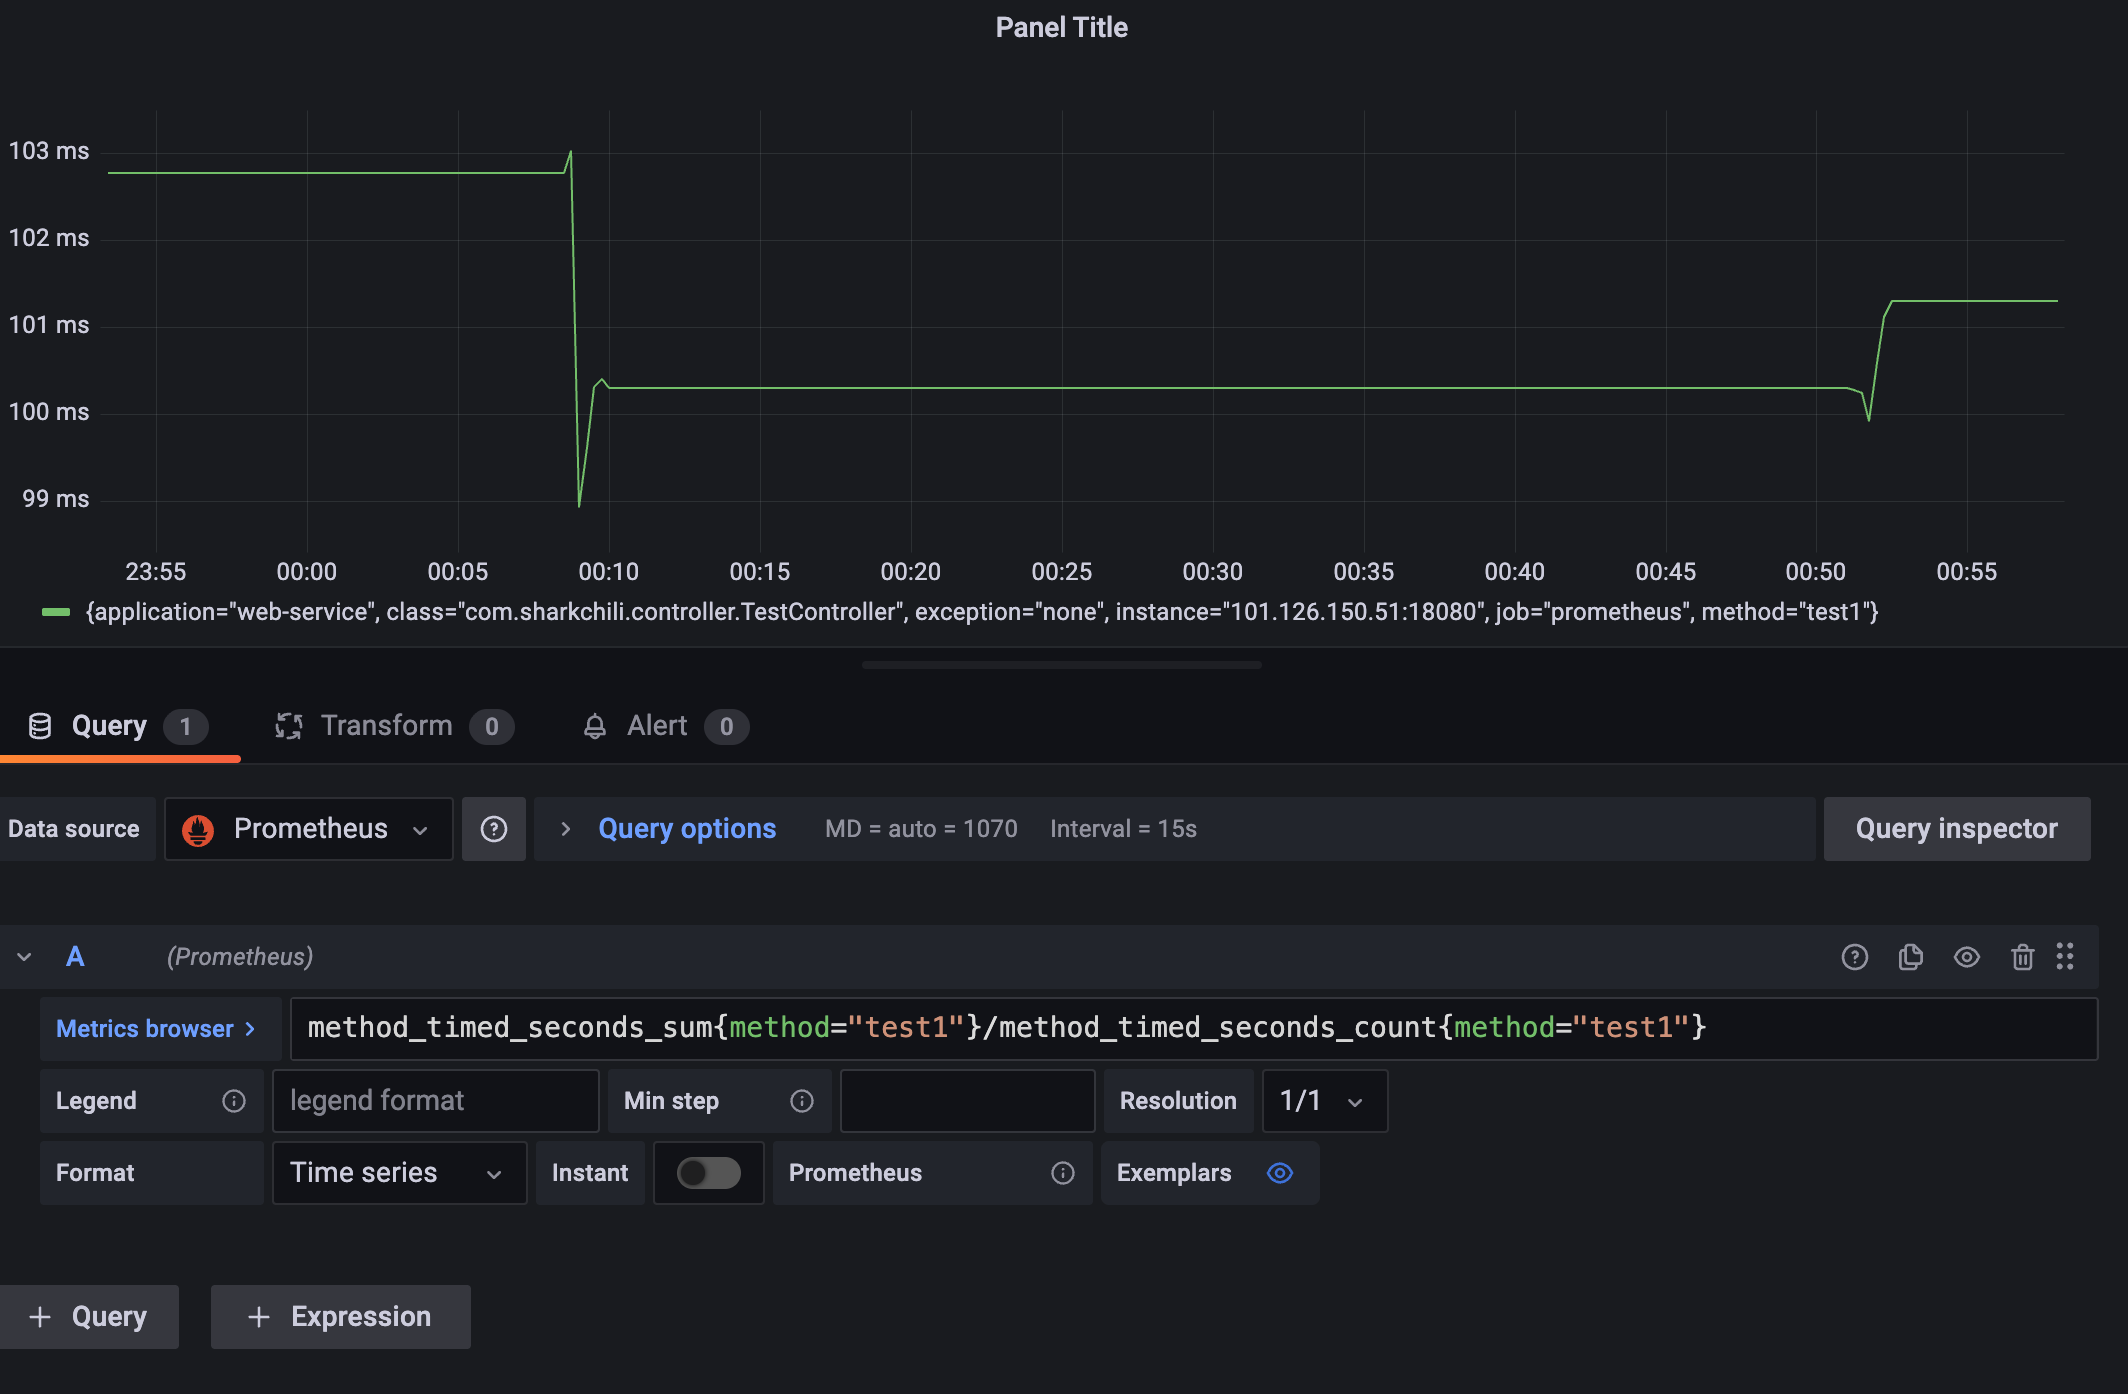Open the Prometheus data source dropdown
The height and width of the screenshot is (1394, 2128).
point(309,829)
